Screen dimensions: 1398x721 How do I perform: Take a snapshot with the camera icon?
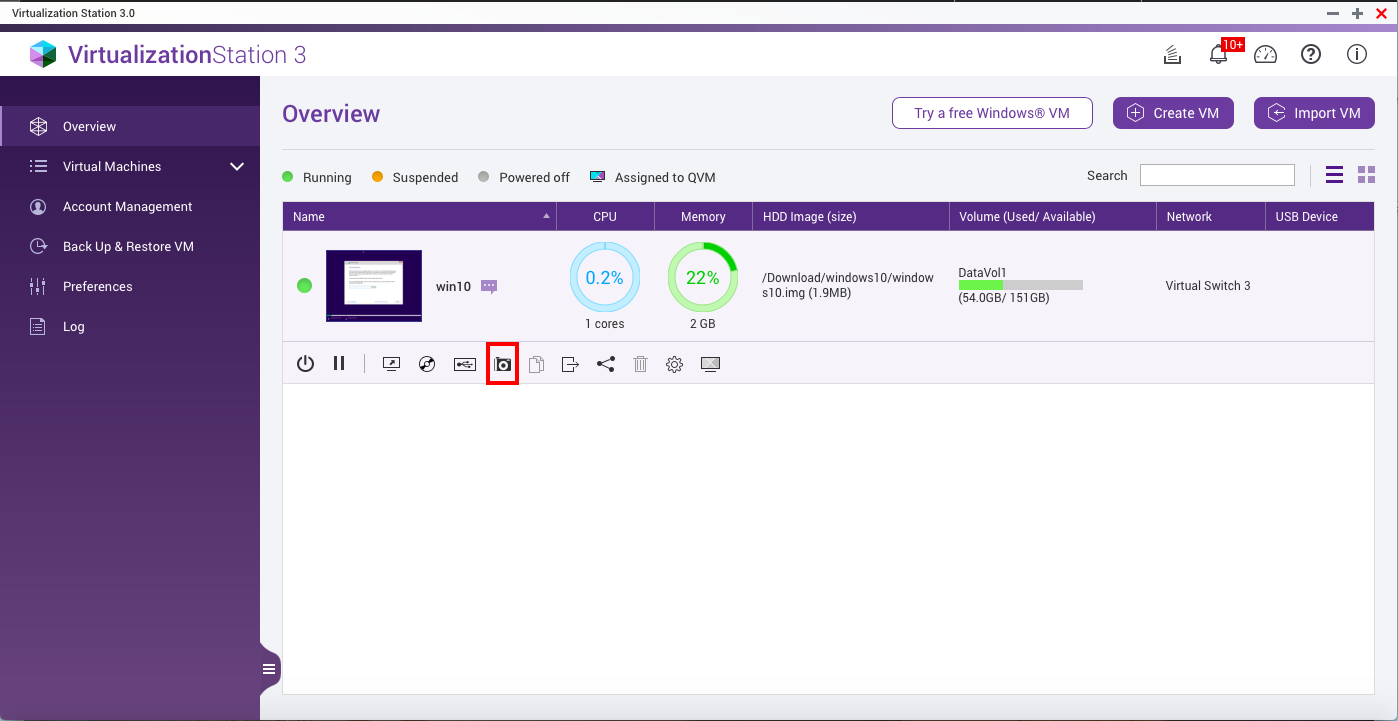point(502,364)
